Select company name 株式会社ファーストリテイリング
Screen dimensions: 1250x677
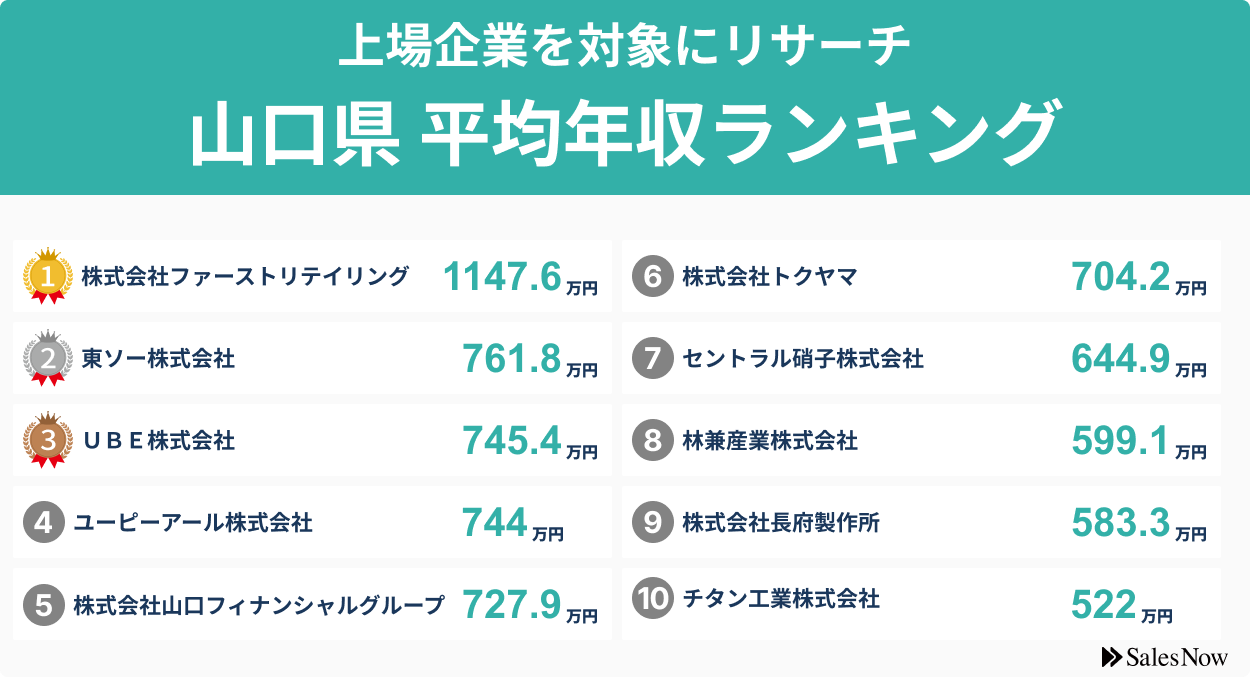pyautogui.click(x=245, y=276)
